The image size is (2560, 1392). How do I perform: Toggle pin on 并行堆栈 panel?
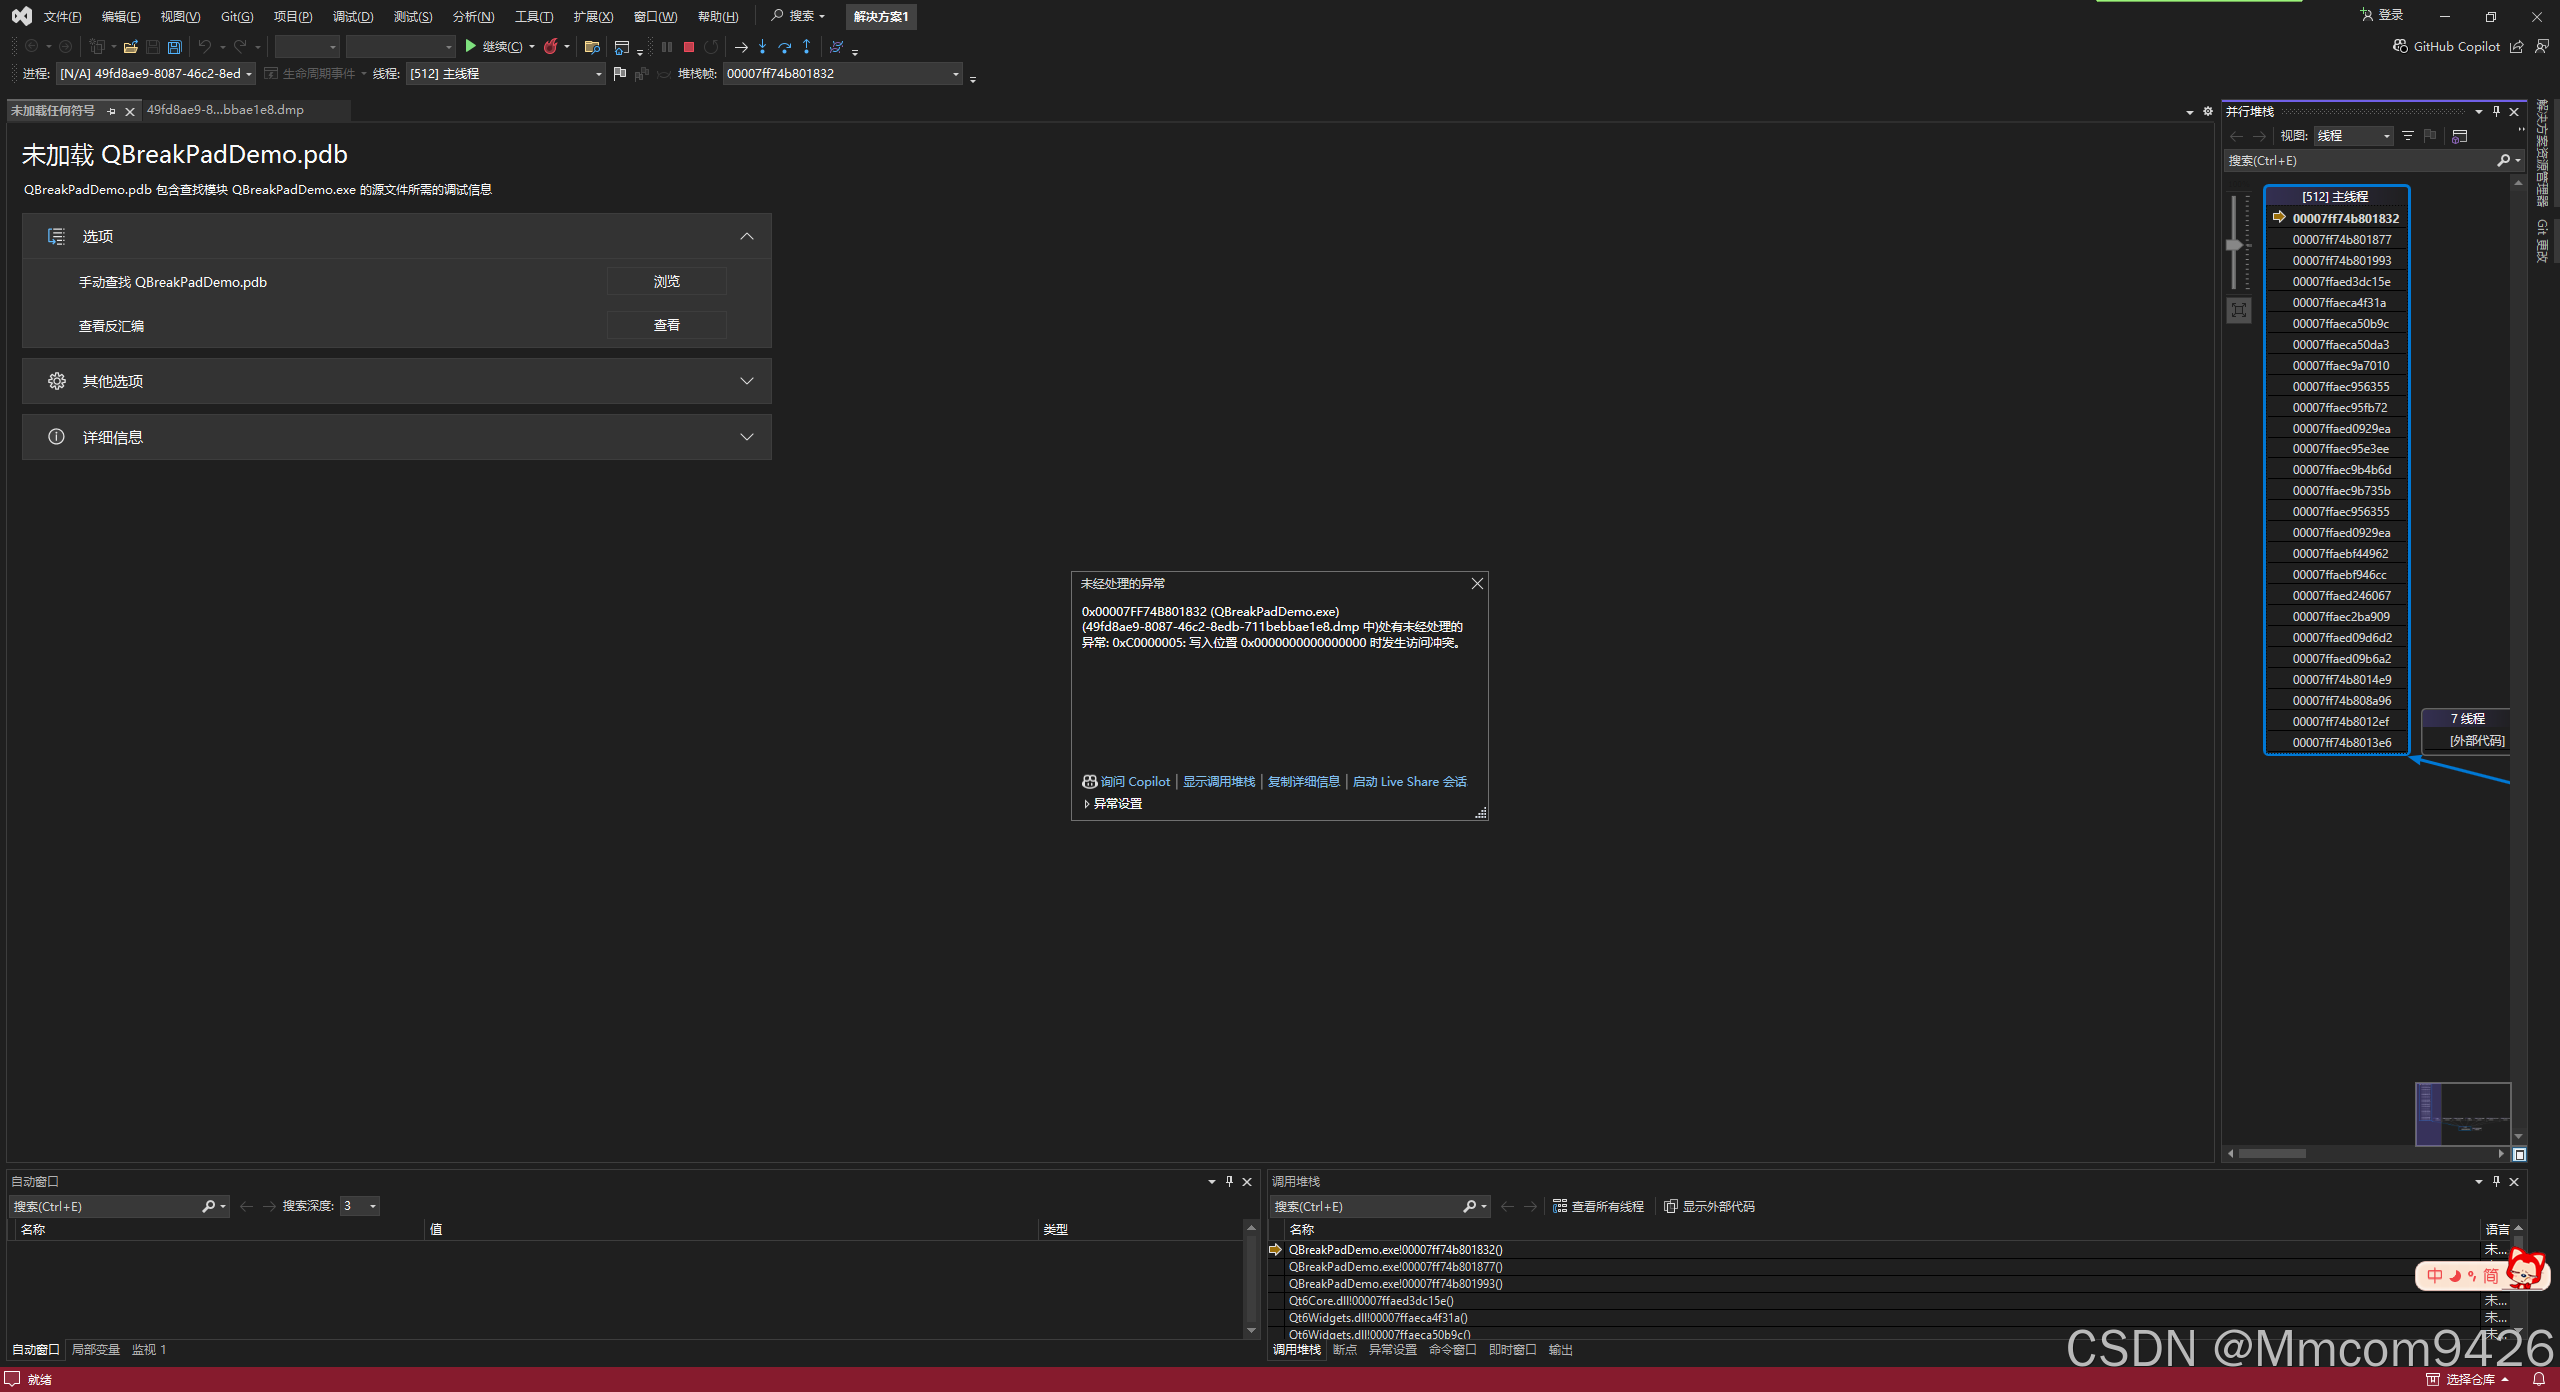point(2497,112)
